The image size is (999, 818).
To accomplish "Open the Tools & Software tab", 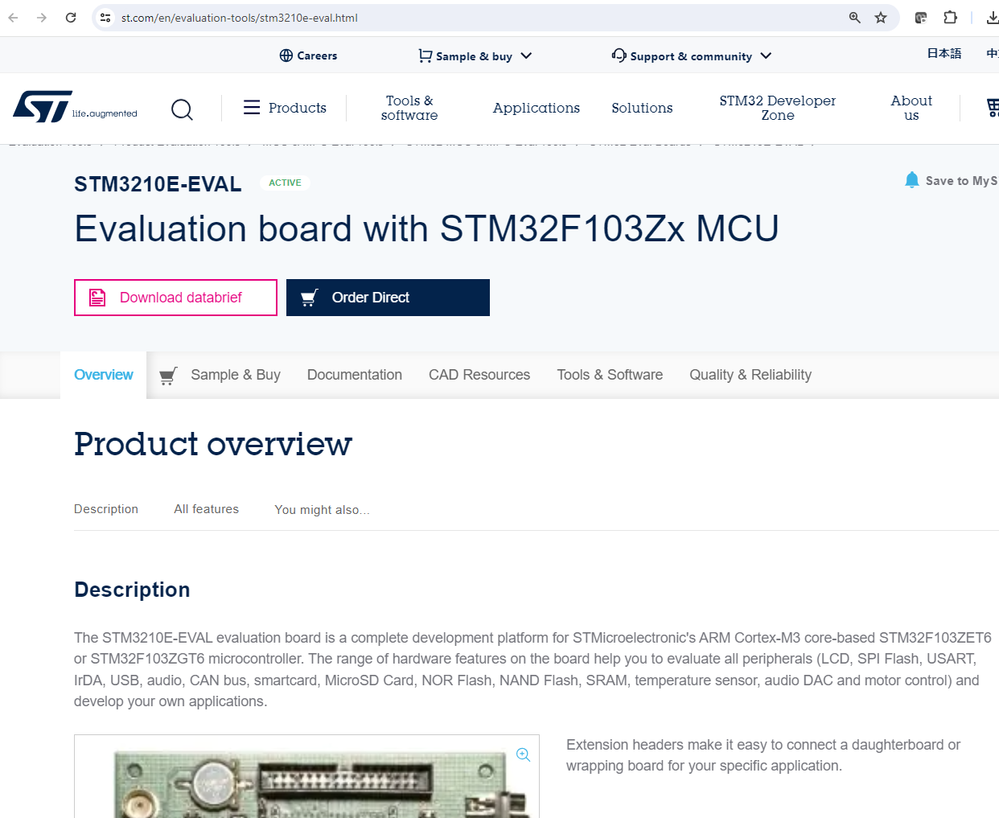I will (x=610, y=375).
